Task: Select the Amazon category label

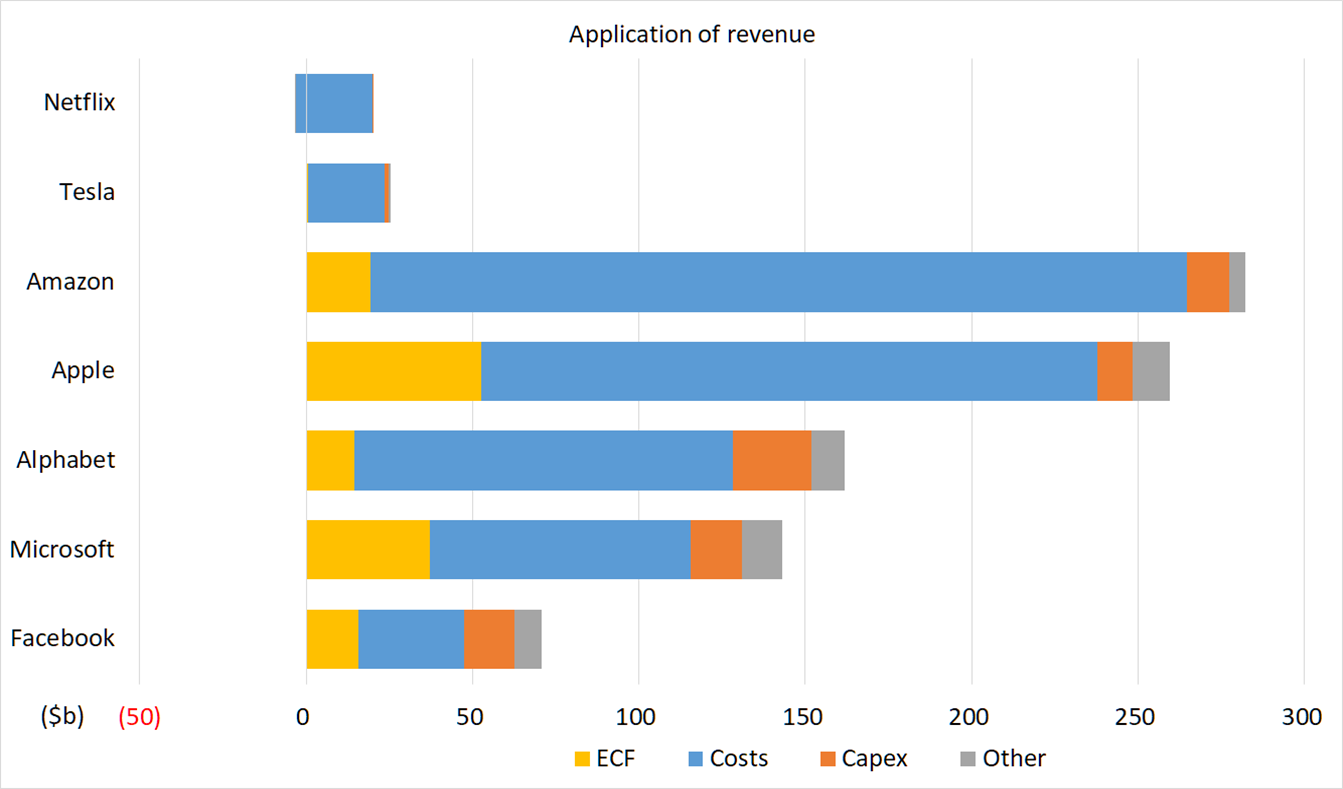Action: pos(71,281)
